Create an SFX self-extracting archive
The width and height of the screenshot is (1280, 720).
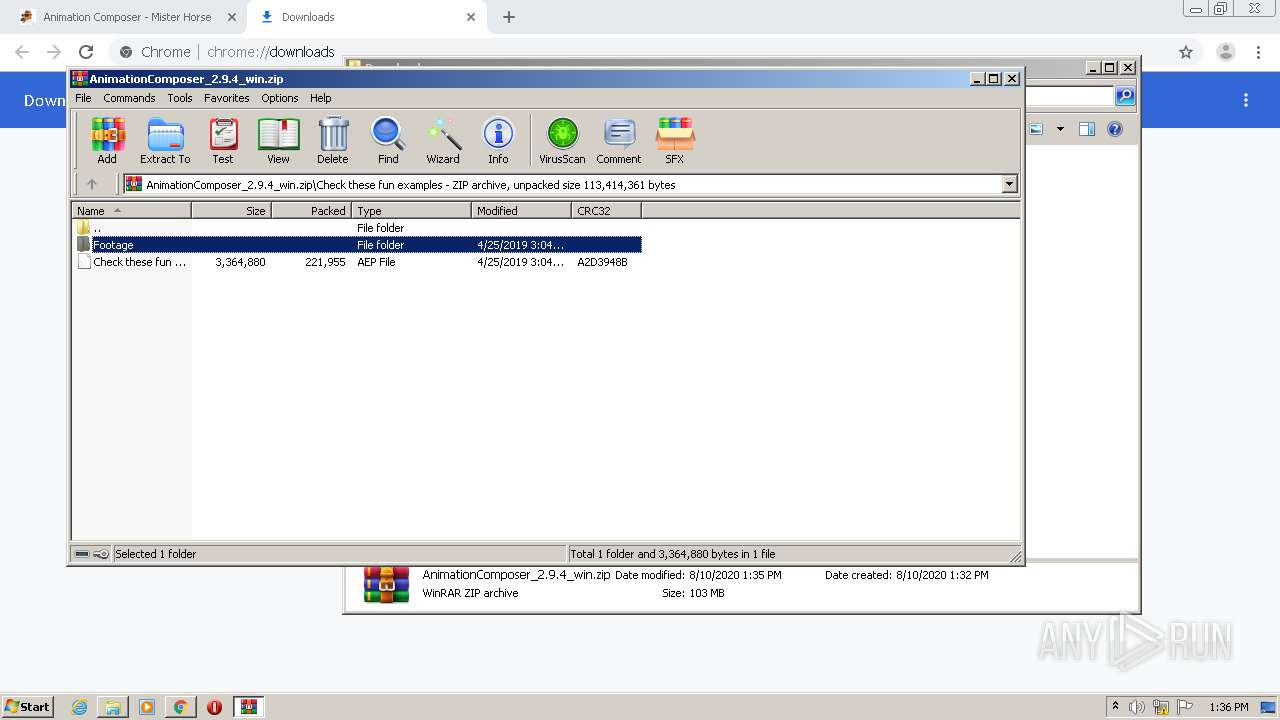click(x=675, y=140)
